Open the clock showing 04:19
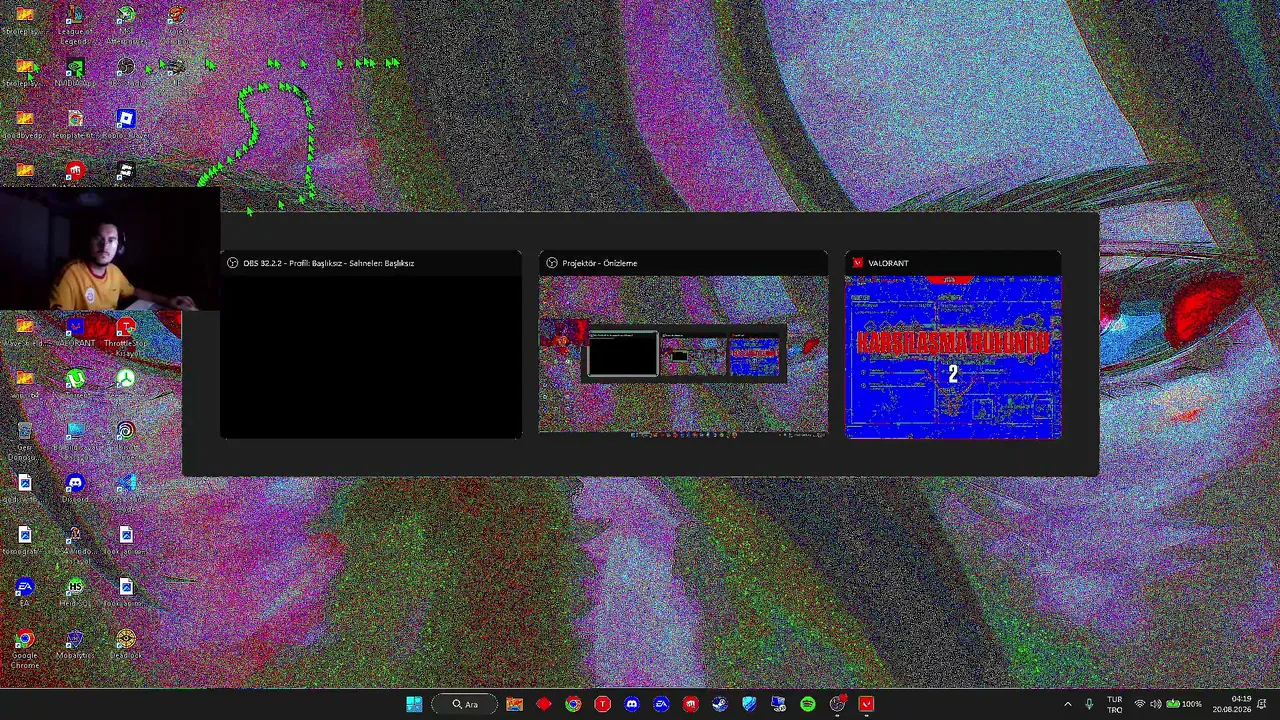1280x720 pixels. click(1231, 704)
